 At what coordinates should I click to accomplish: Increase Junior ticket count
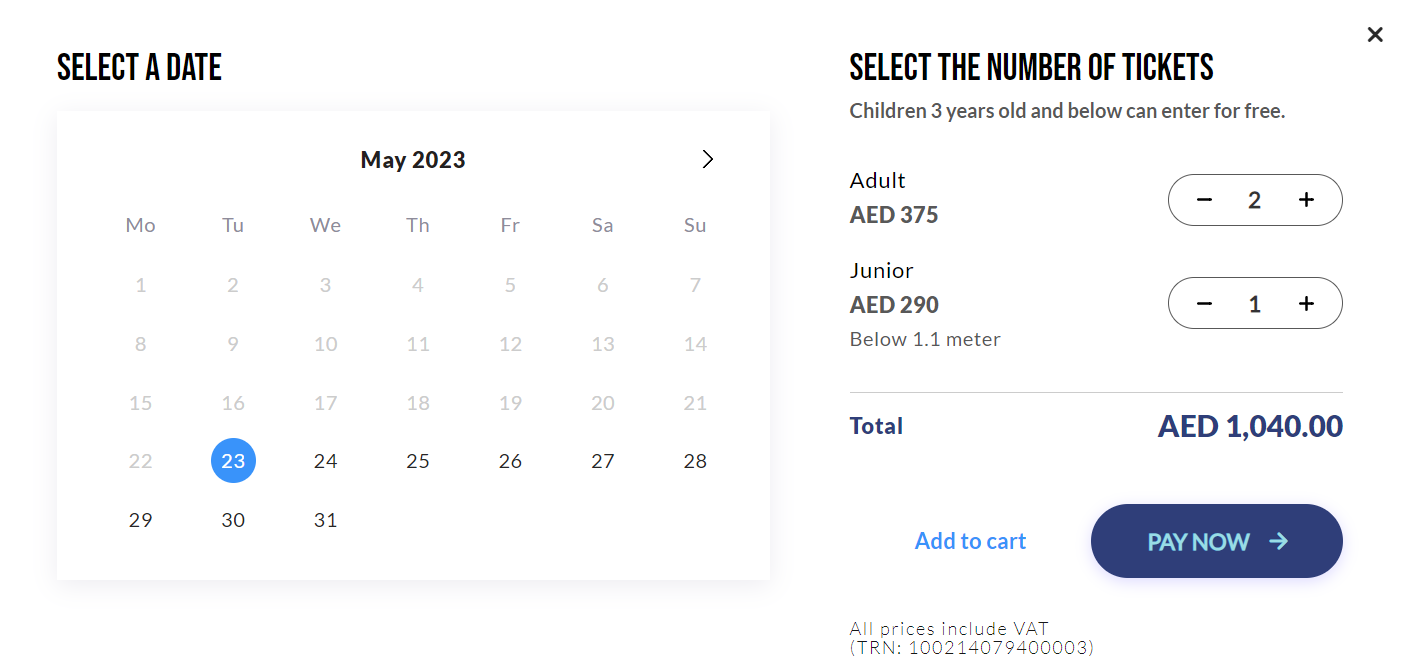pyautogui.click(x=1306, y=304)
